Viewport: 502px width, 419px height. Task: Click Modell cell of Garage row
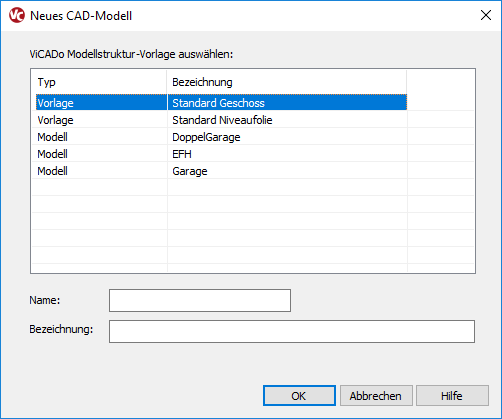(52, 171)
